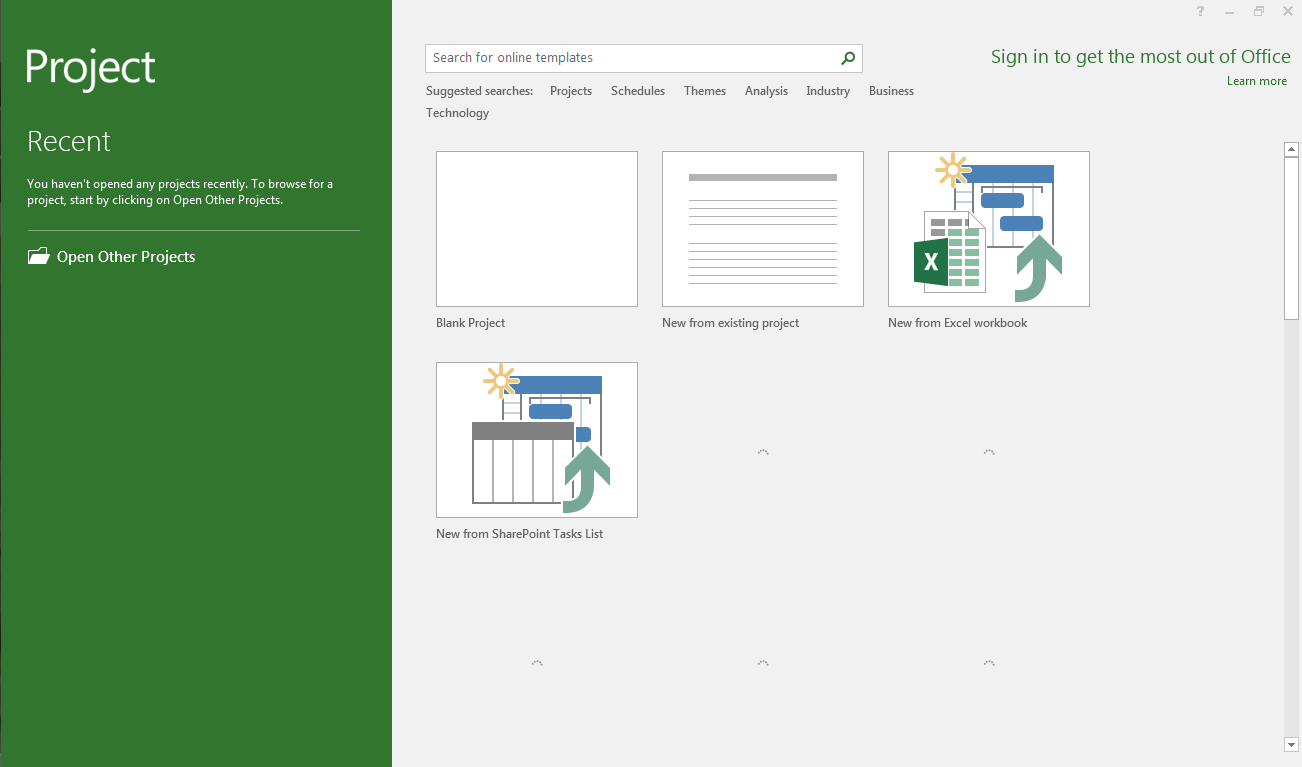Choose New from existing project thumbnail
The height and width of the screenshot is (767, 1302).
click(x=763, y=229)
